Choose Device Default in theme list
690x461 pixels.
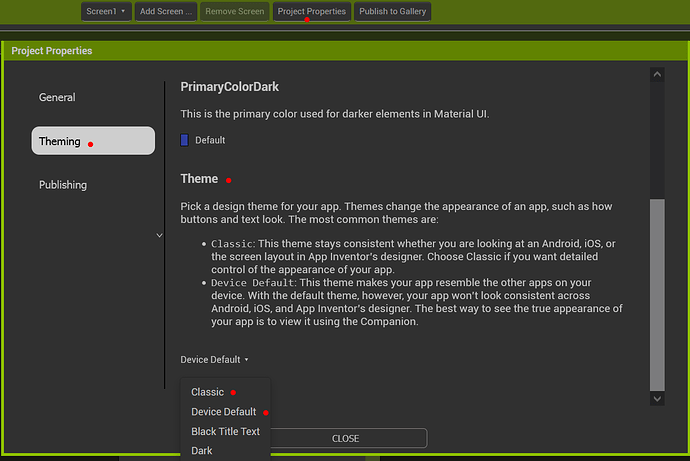[224, 412]
